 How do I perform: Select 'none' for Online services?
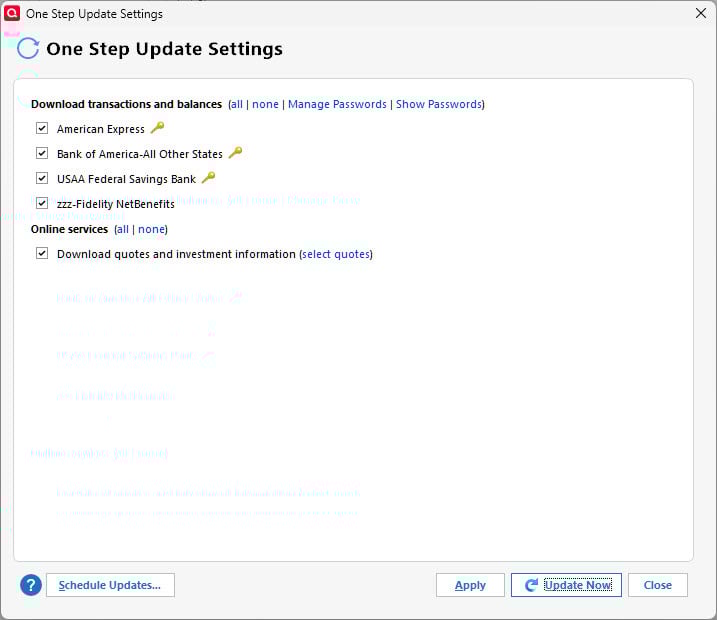click(x=151, y=229)
